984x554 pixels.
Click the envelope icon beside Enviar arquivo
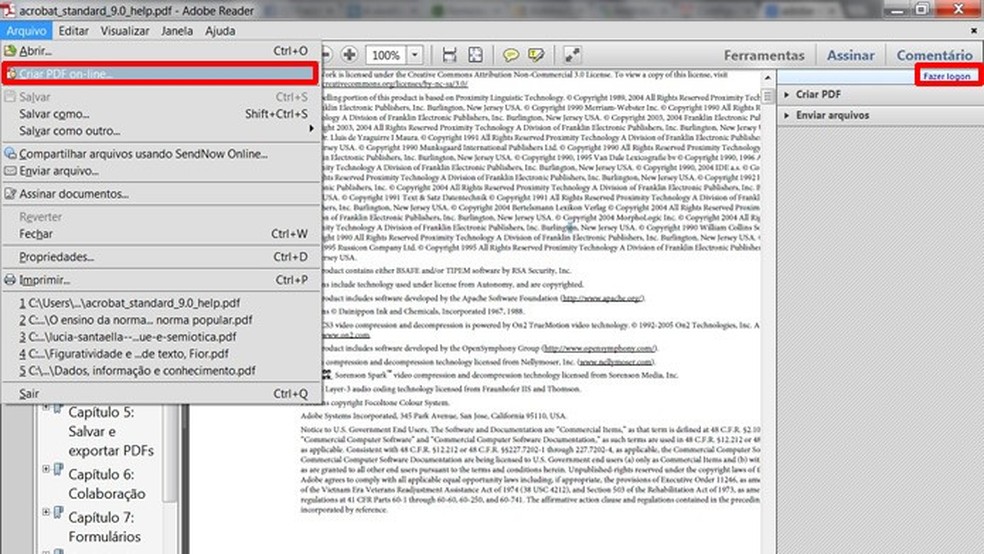pos(10,171)
